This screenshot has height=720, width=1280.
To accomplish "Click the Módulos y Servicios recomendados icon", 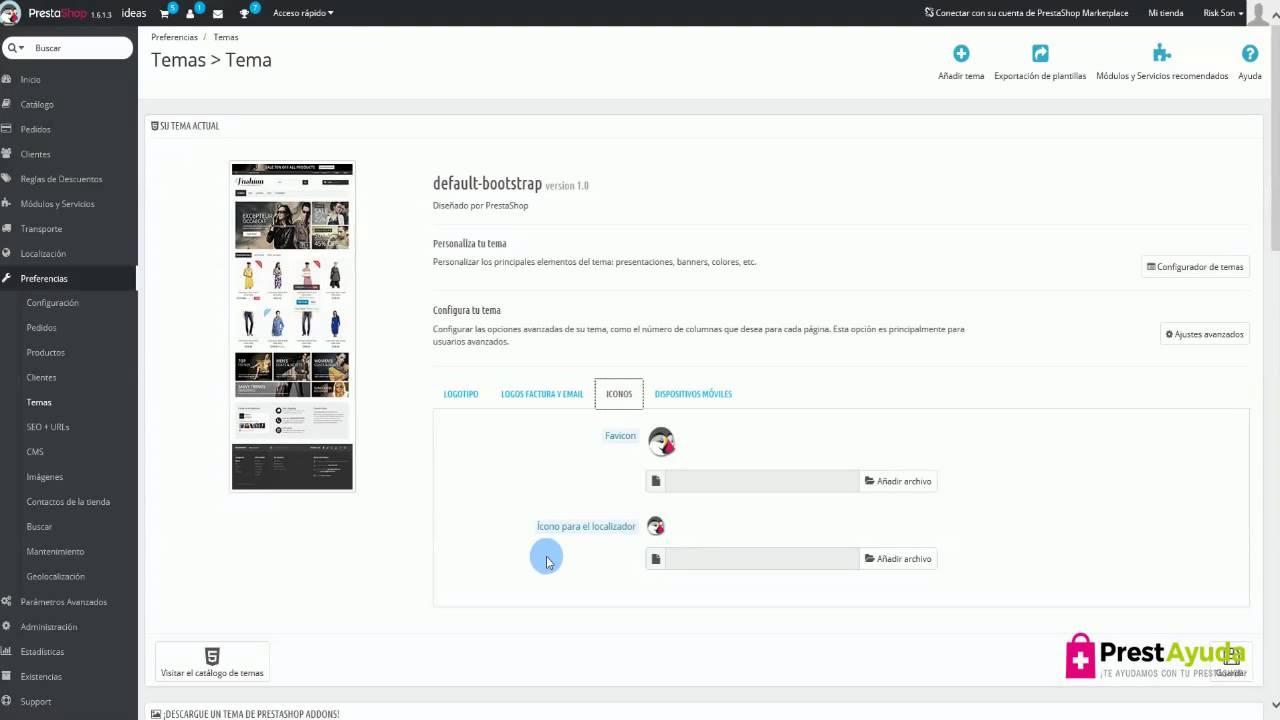I will click(1161, 53).
